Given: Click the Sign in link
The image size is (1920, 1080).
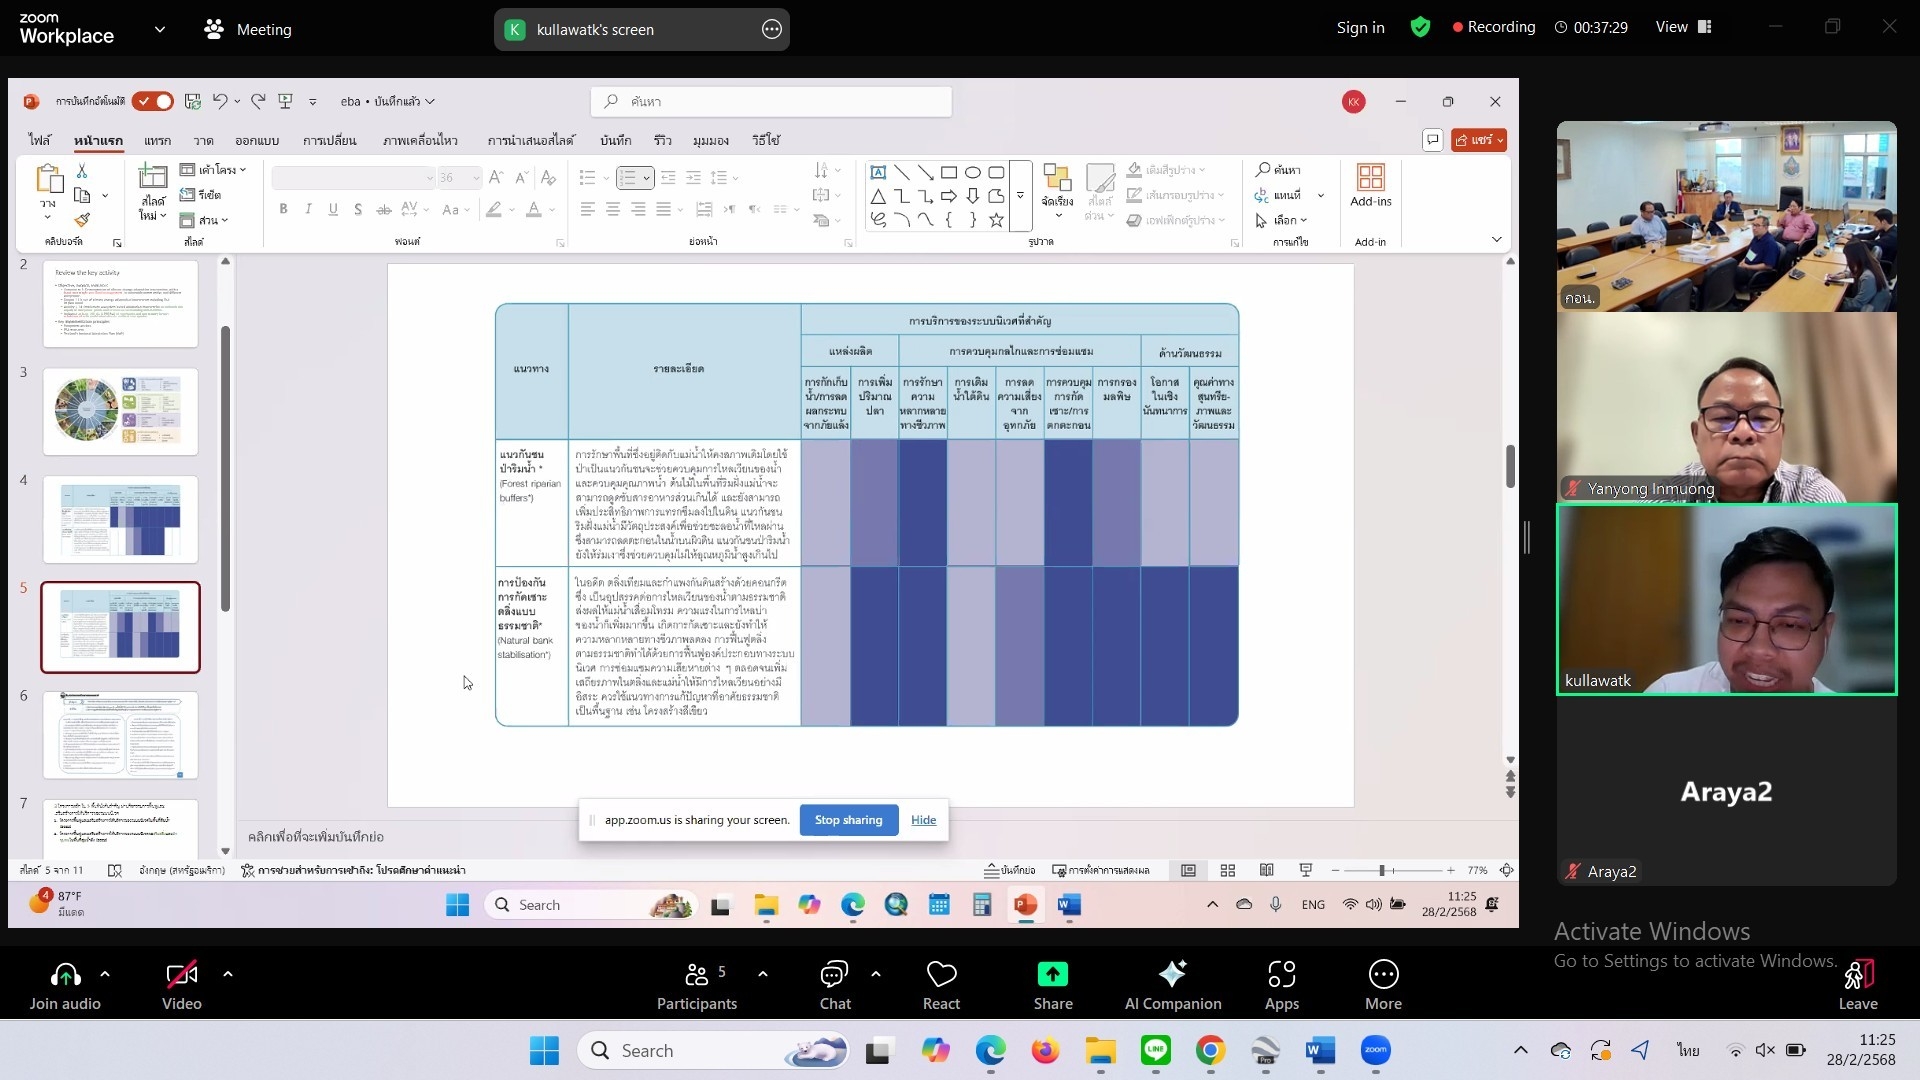Looking at the screenshot, I should point(1360,27).
